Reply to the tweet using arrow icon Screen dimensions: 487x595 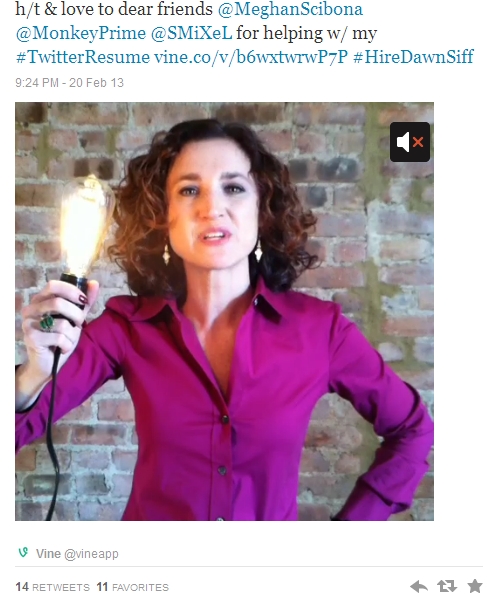coord(419,586)
